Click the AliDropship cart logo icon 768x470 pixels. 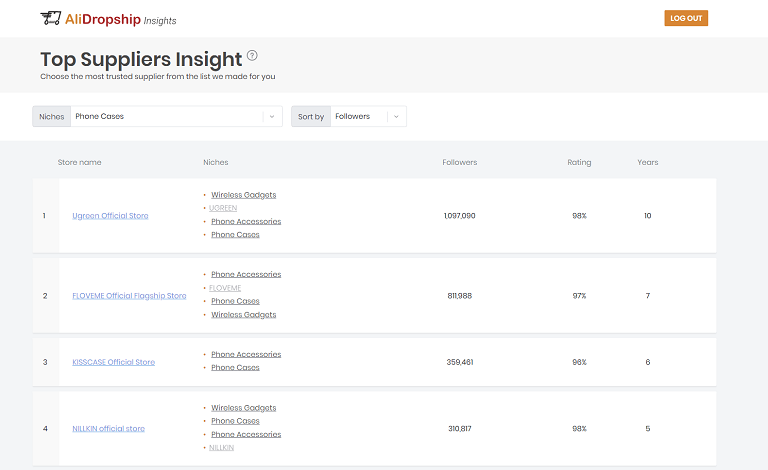coord(50,18)
